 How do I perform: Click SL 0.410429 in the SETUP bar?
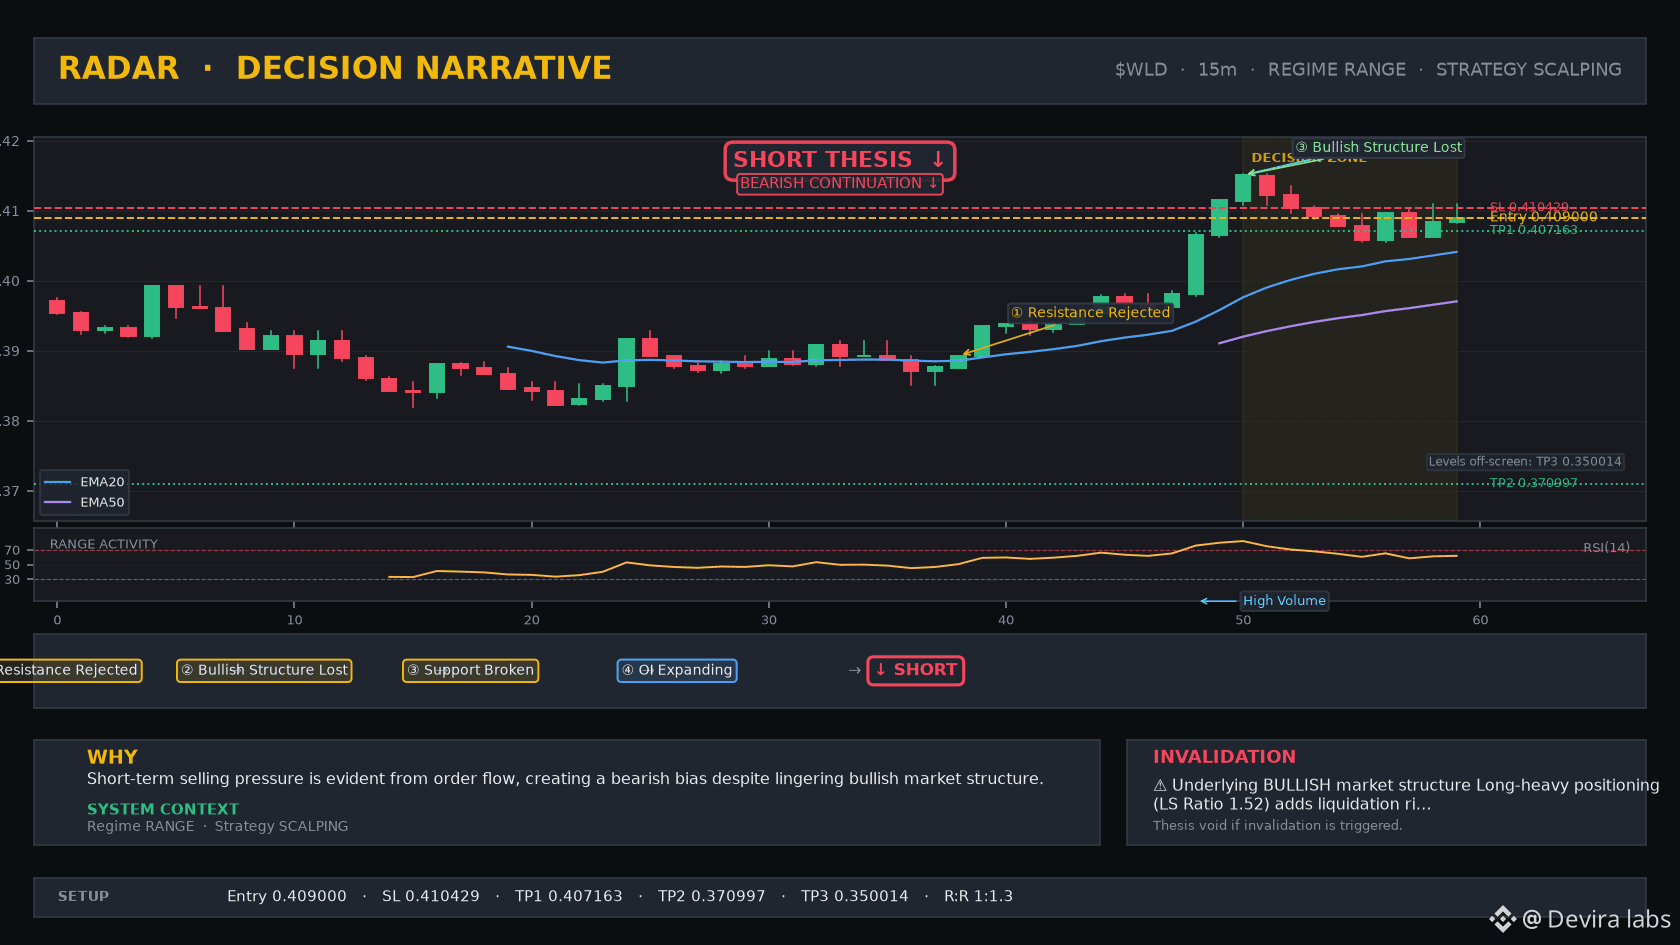(x=431, y=897)
